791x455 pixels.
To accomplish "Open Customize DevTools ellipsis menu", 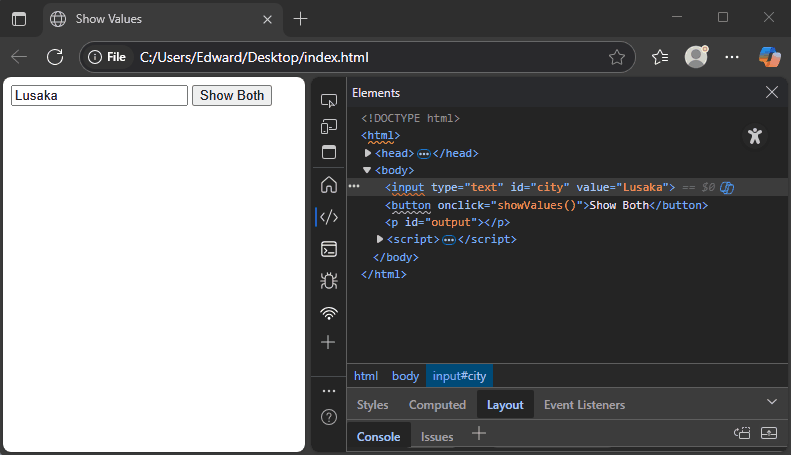I will (329, 391).
